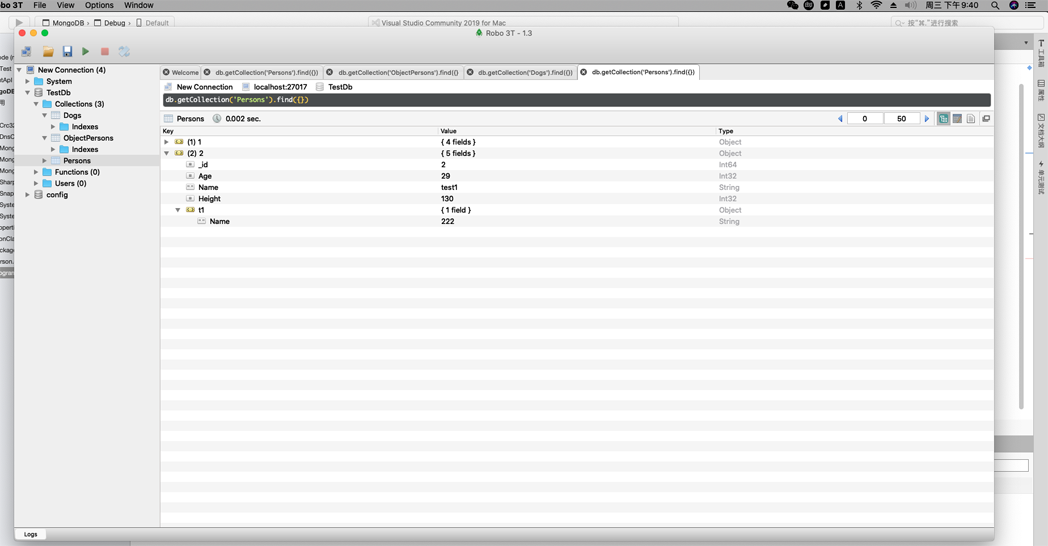Expand the System folder
The width and height of the screenshot is (1048, 546).
(27, 81)
